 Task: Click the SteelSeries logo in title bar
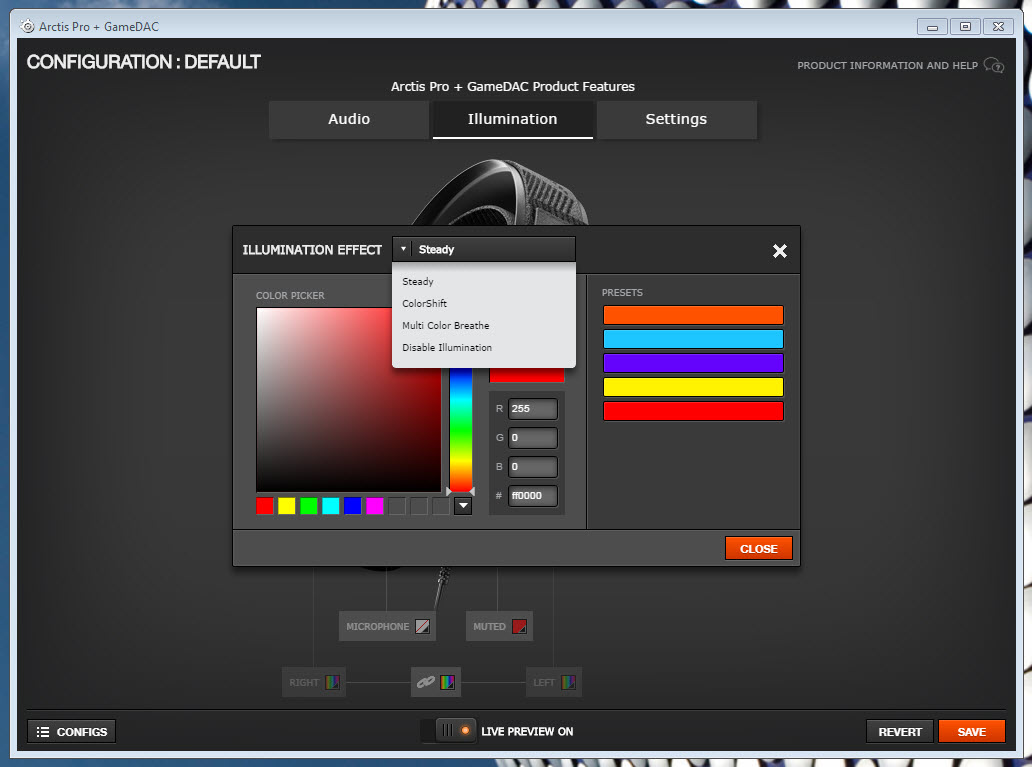pyautogui.click(x=28, y=26)
